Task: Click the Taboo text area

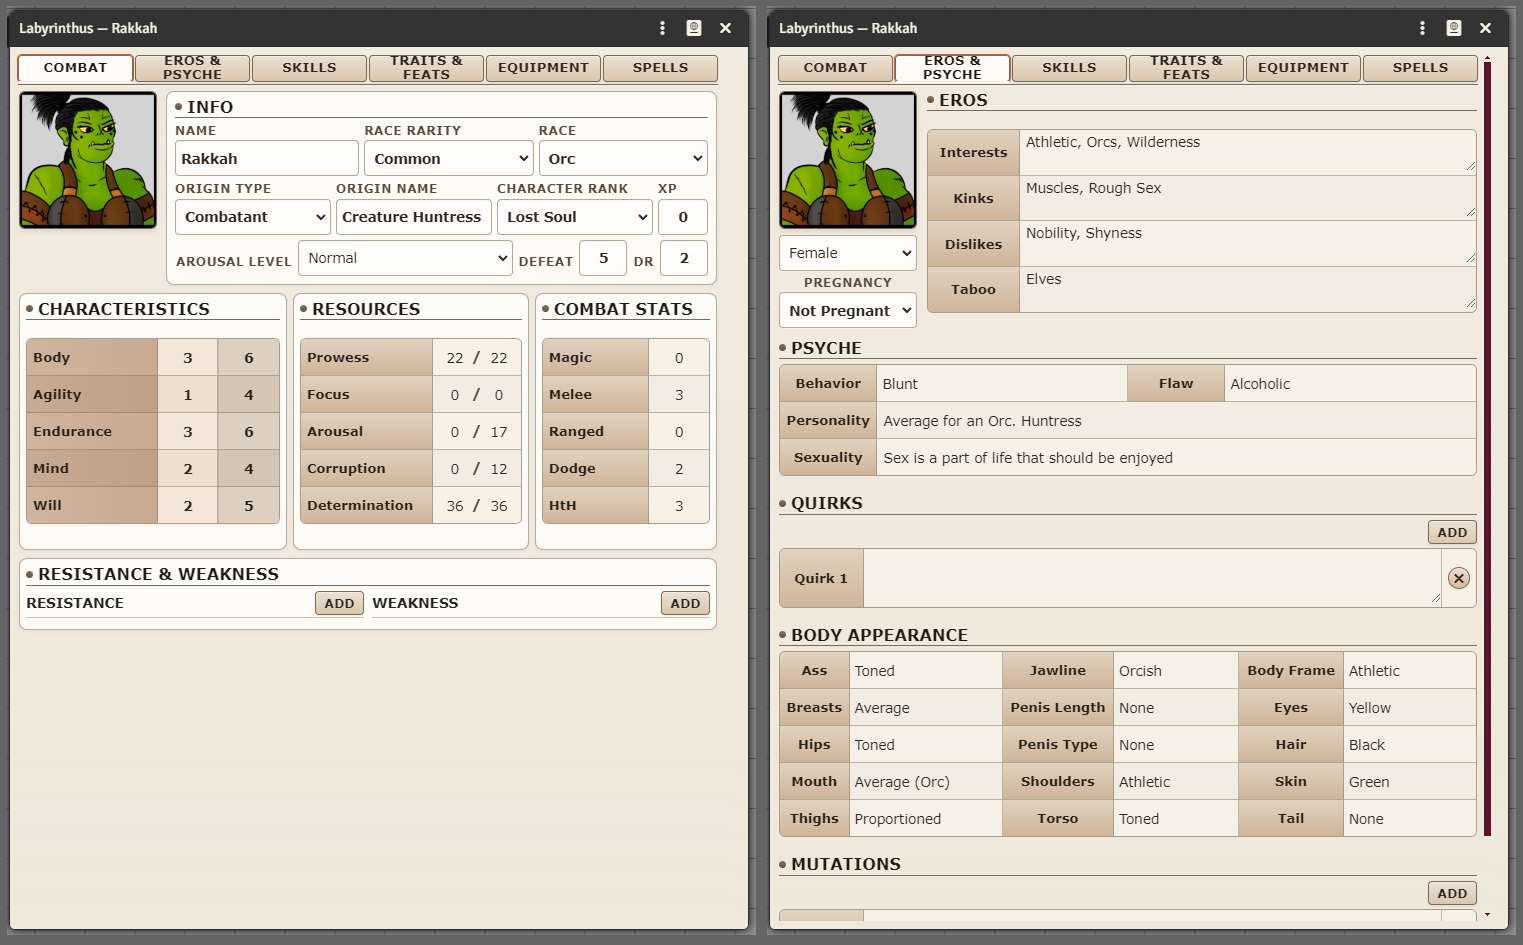Action: click(1248, 289)
